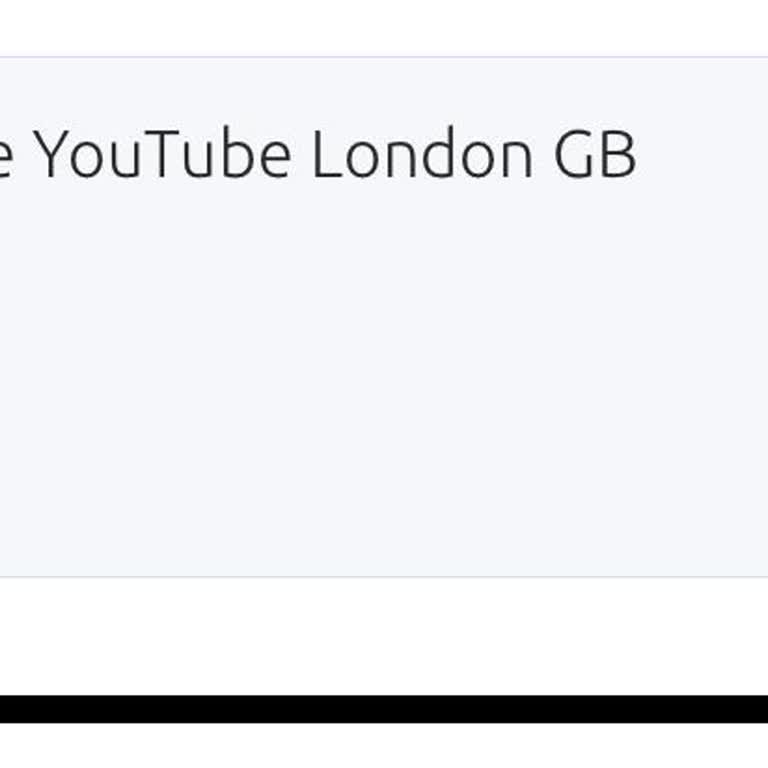This screenshot has height=768, width=768.
Task: Click the empty gray panel area below the text
Action: pos(384,380)
